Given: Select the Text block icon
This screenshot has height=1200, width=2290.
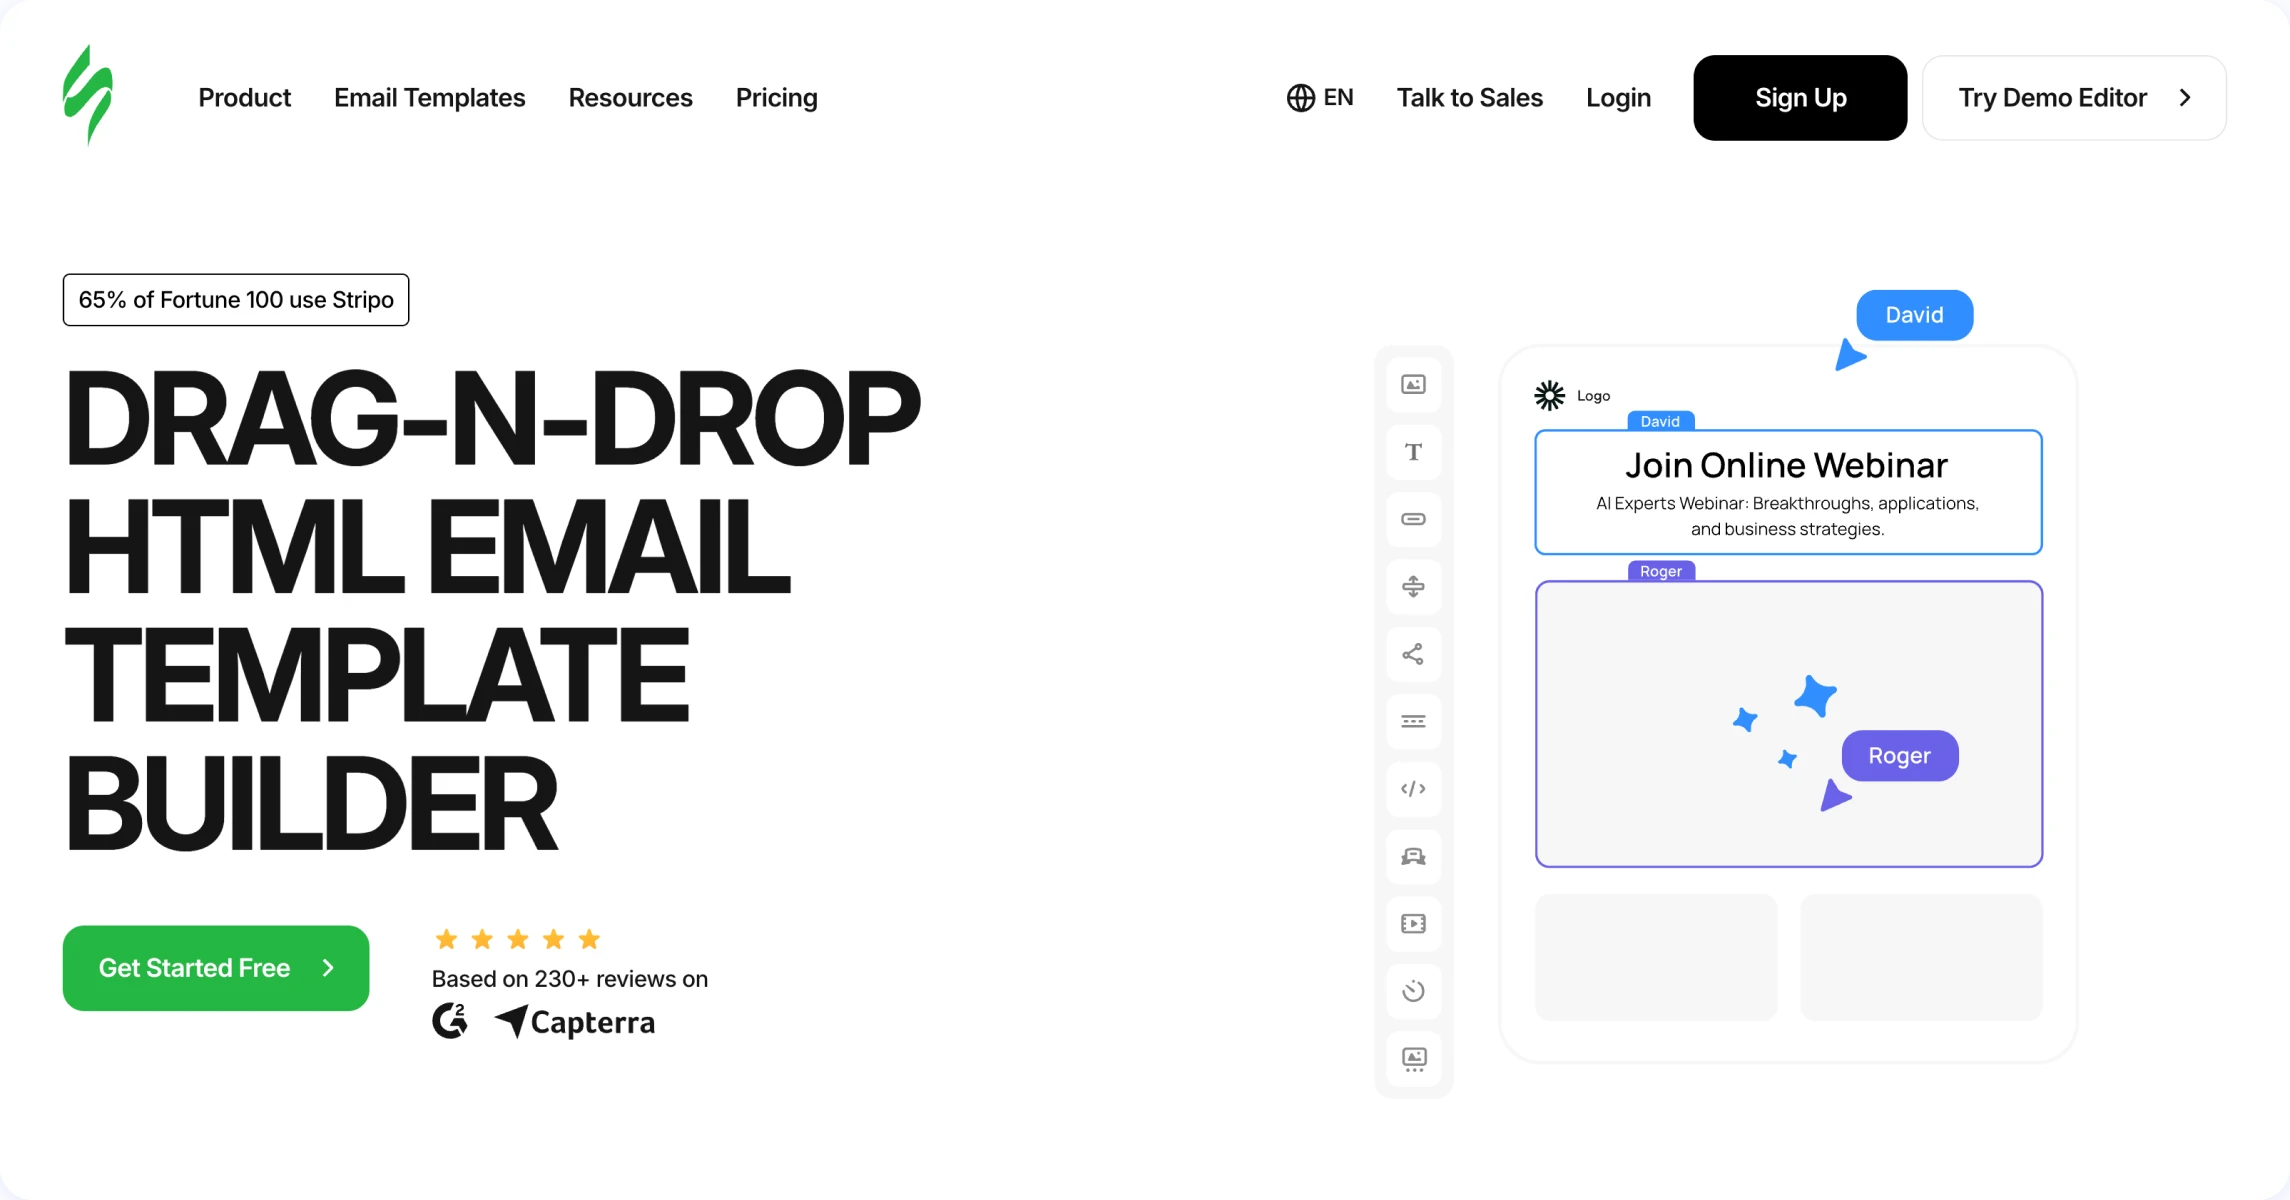Looking at the screenshot, I should point(1413,452).
